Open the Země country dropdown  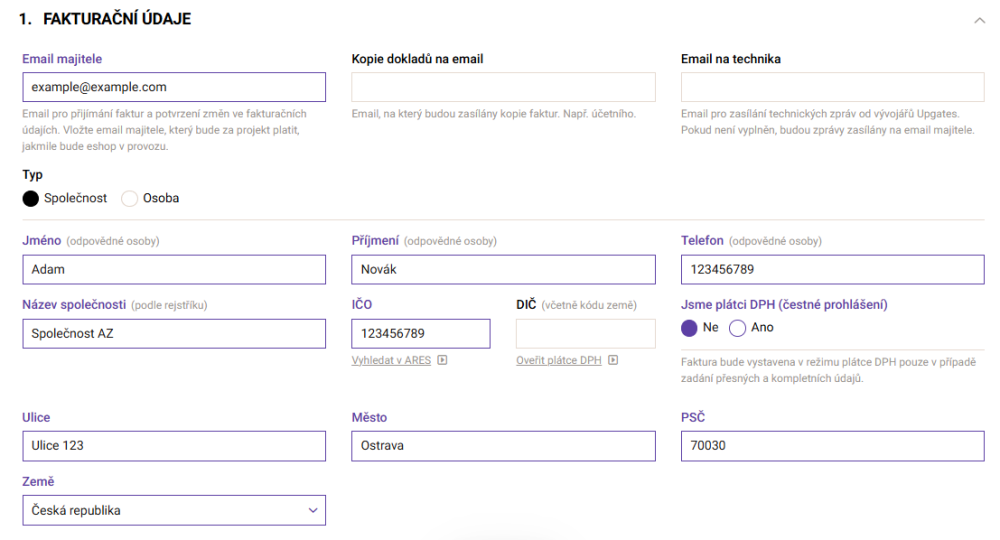click(173, 510)
